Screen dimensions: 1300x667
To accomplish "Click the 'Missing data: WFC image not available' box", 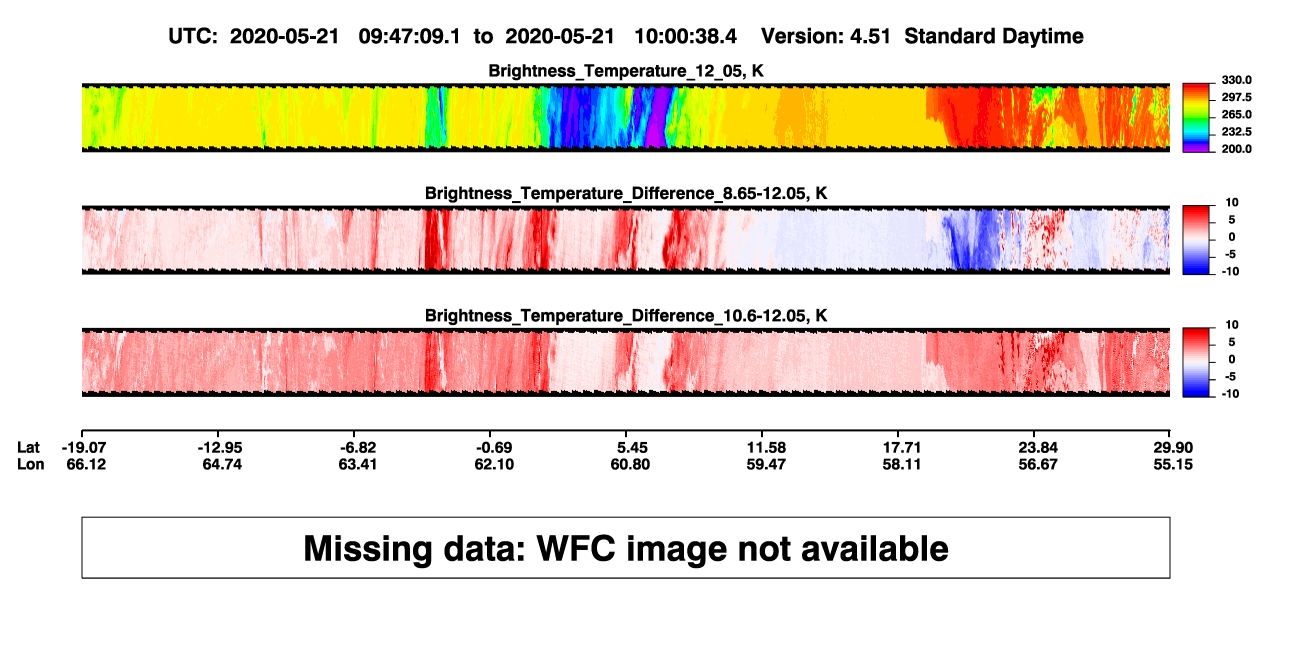I will point(626,547).
